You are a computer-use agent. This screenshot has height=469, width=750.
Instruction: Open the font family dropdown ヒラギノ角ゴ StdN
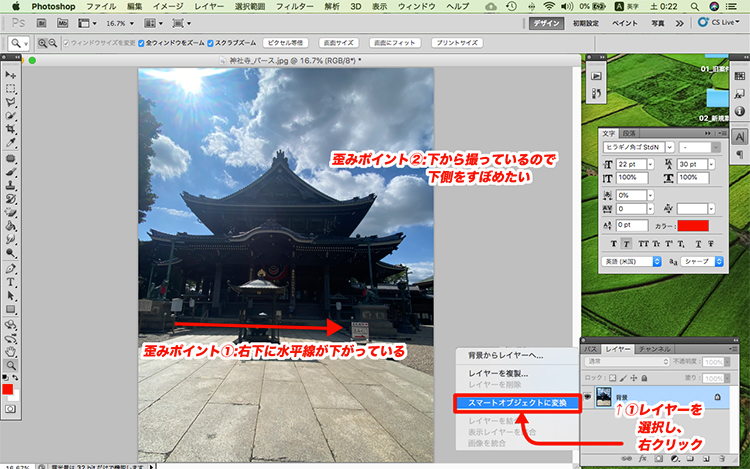670,147
